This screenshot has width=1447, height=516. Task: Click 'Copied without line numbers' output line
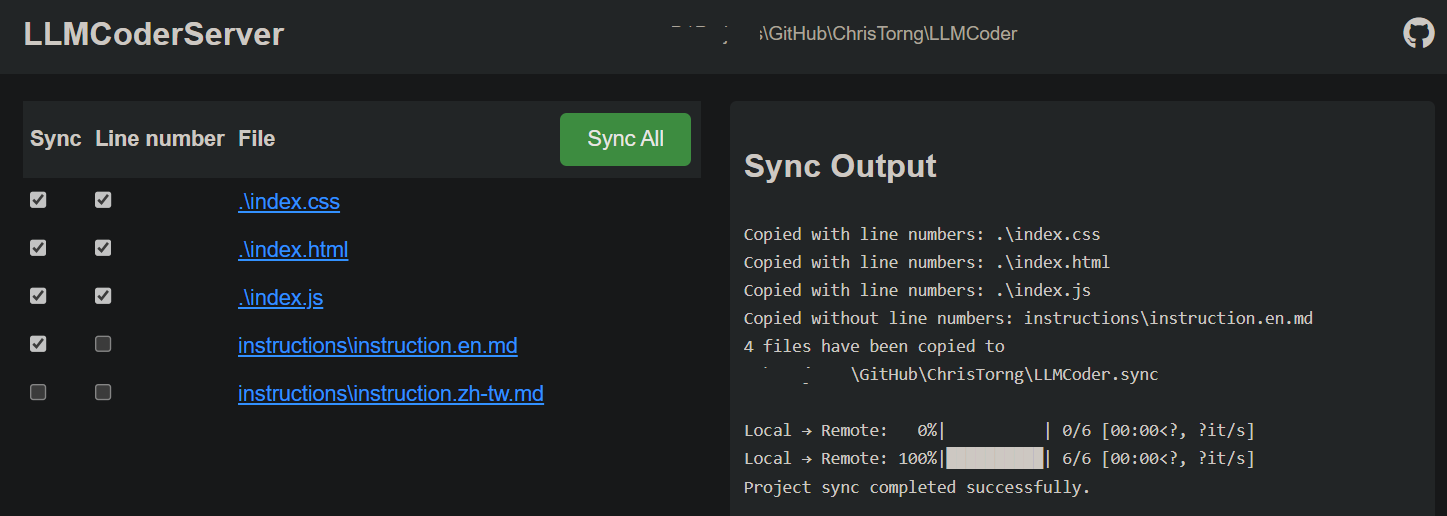click(1028, 319)
